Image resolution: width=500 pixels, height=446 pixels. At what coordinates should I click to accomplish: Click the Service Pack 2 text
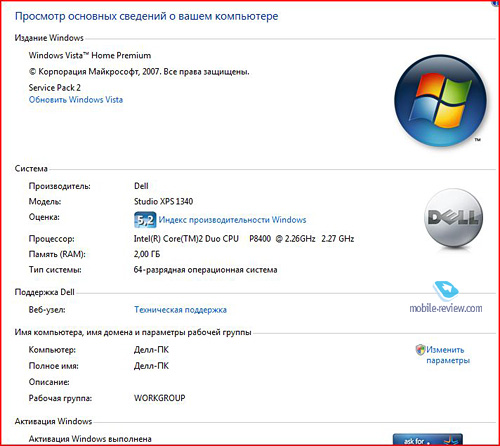pos(55,88)
